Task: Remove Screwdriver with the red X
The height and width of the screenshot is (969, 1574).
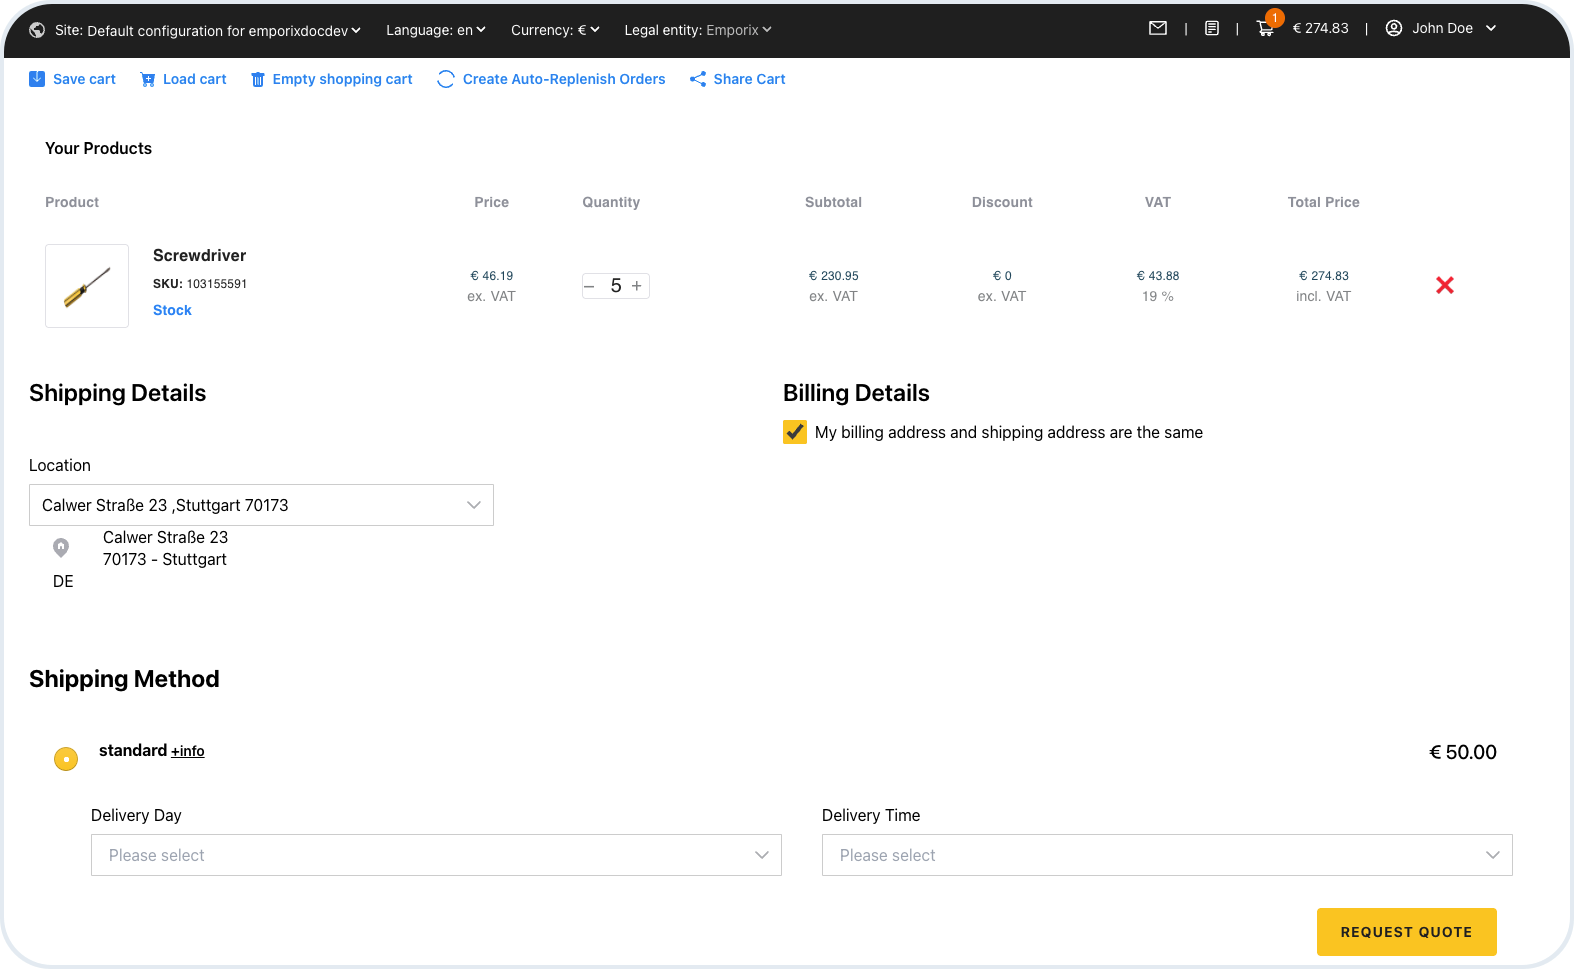Action: (1444, 286)
